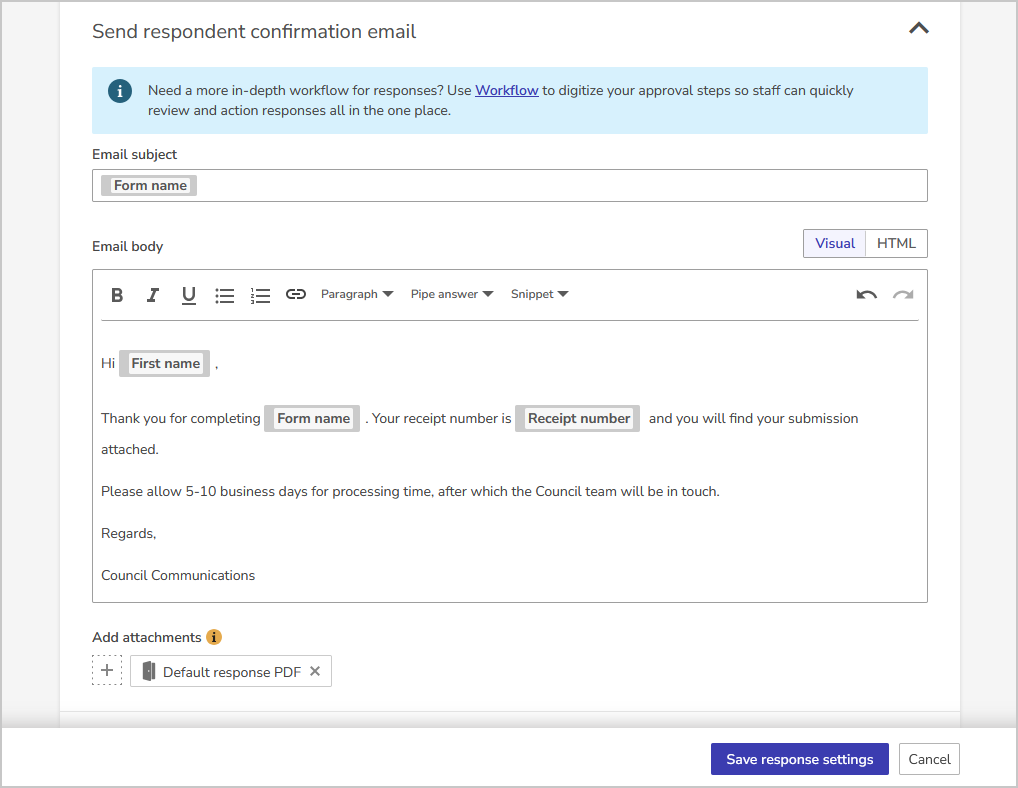Screen dimensions: 1018x788
Task: Show attachment info tooltip icon
Action: pos(214,637)
